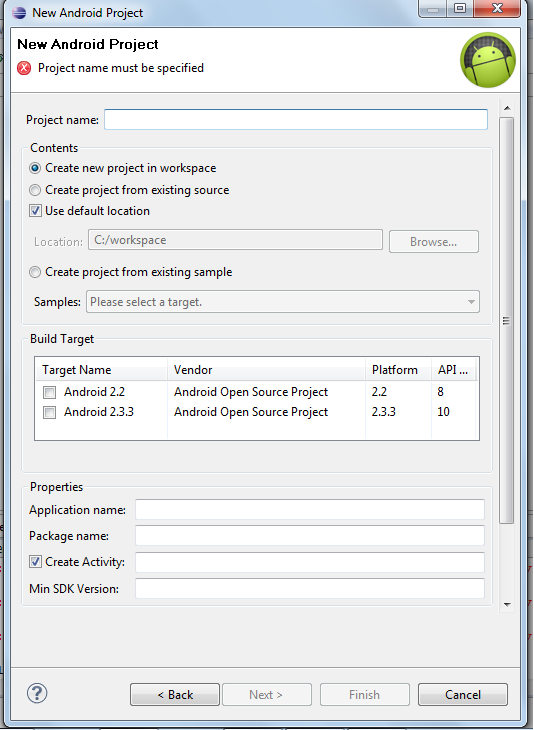Click the red error icon
The width and height of the screenshot is (534, 730).
tap(24, 68)
